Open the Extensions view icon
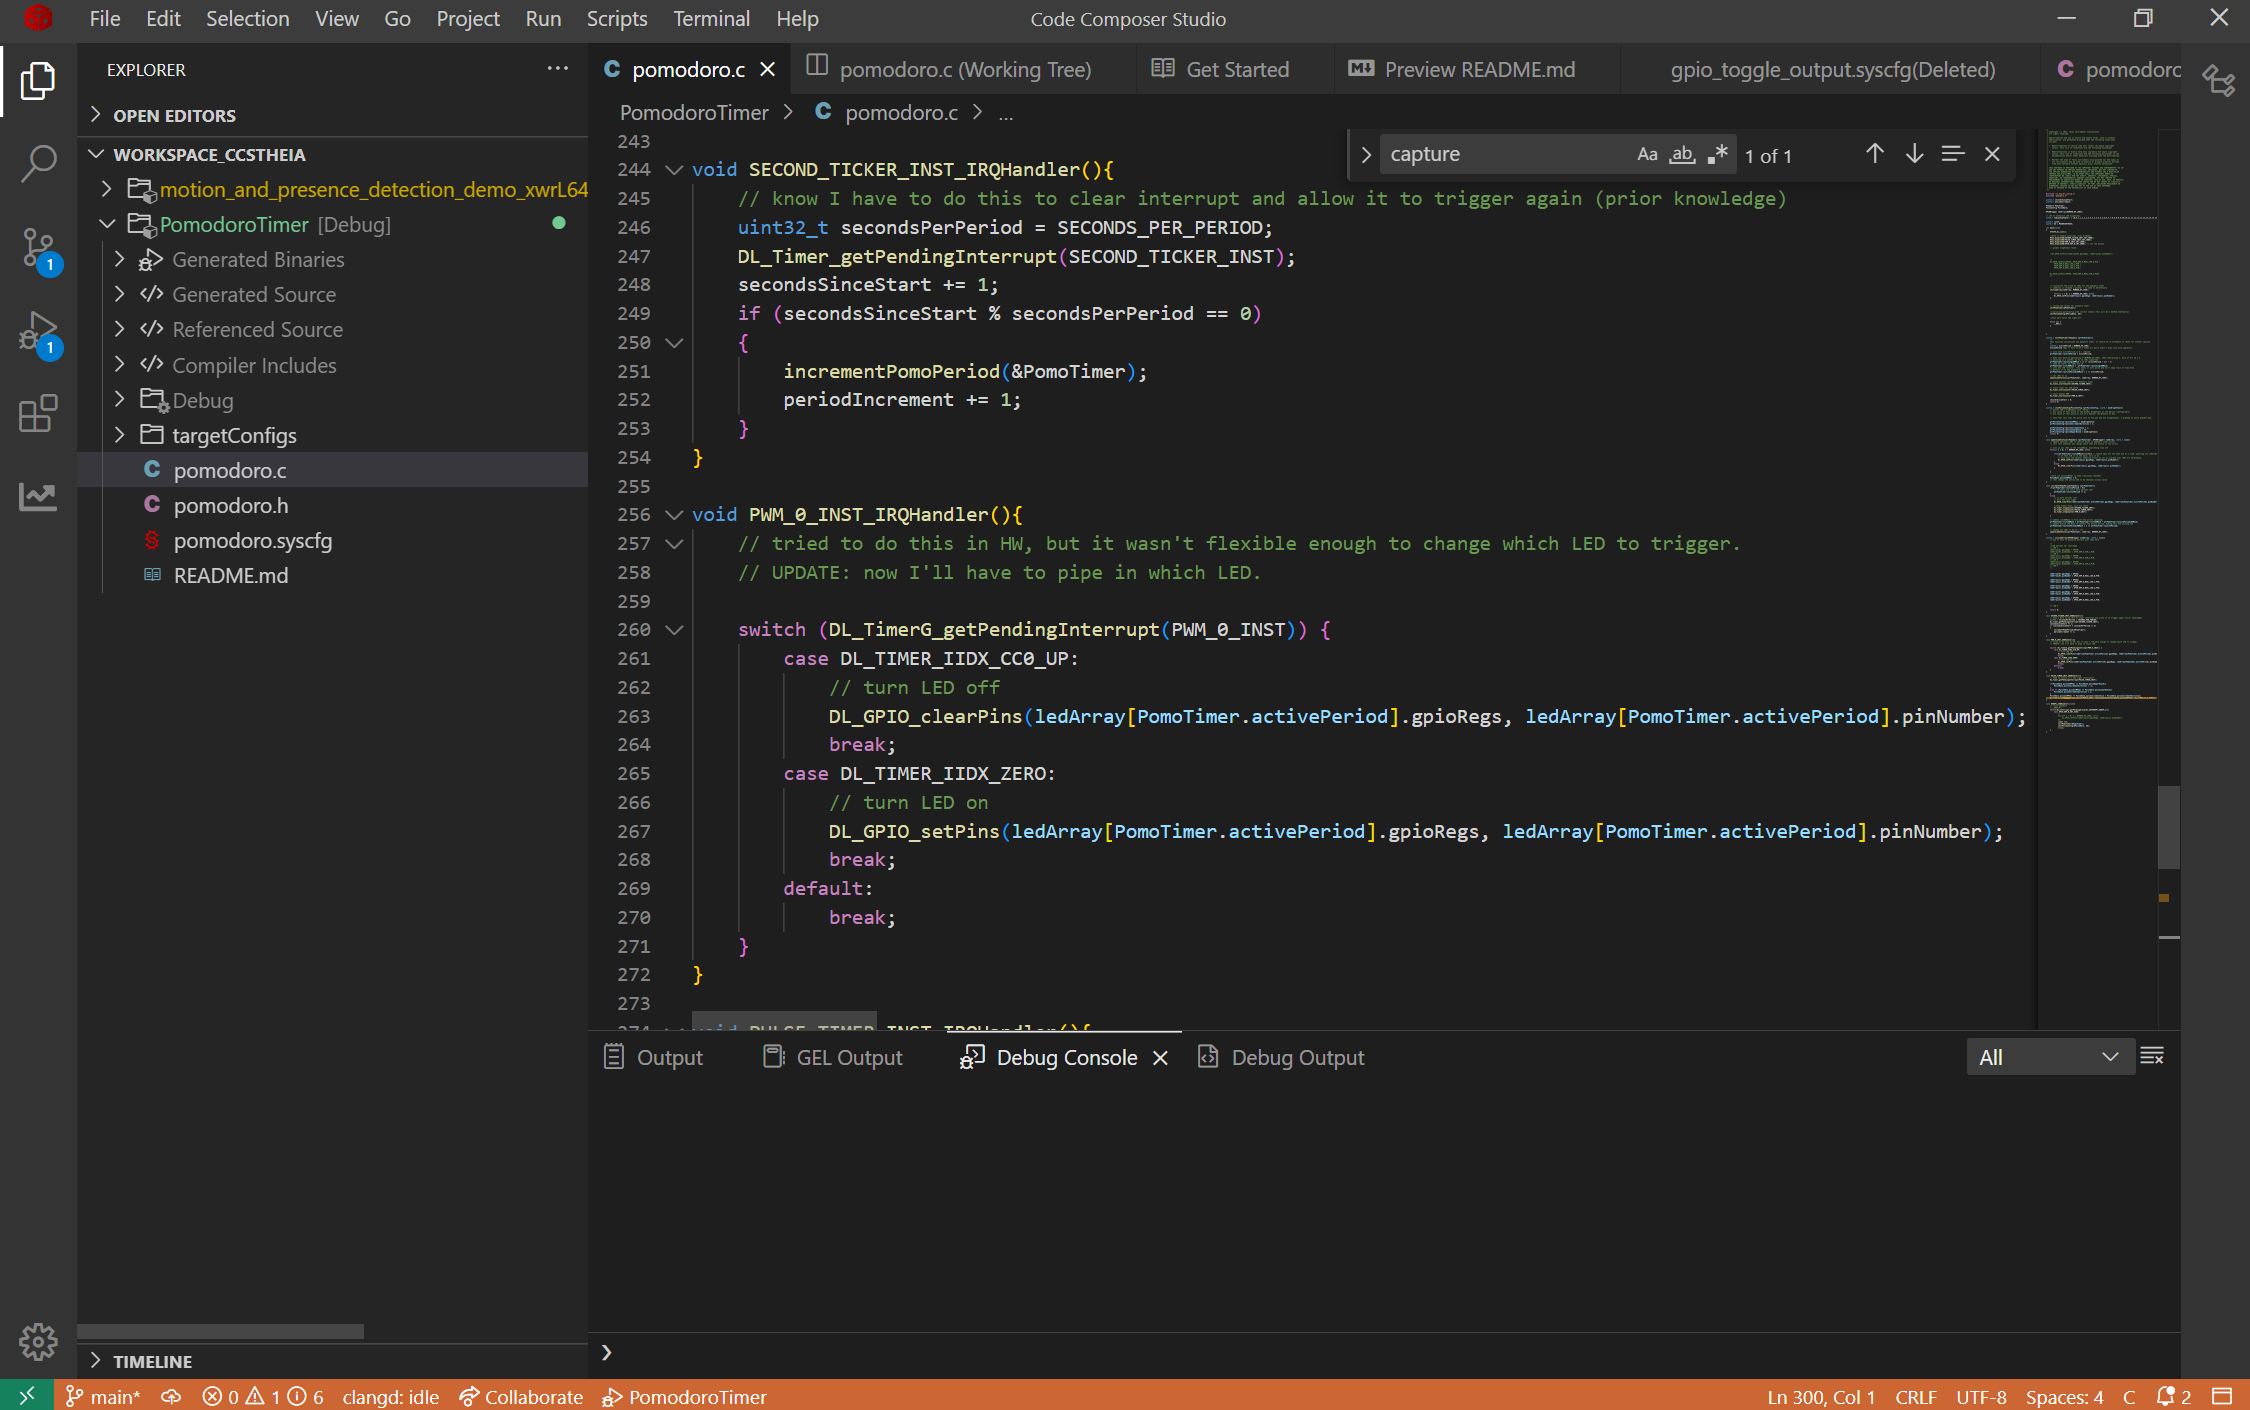This screenshot has height=1410, width=2250. click(x=38, y=413)
